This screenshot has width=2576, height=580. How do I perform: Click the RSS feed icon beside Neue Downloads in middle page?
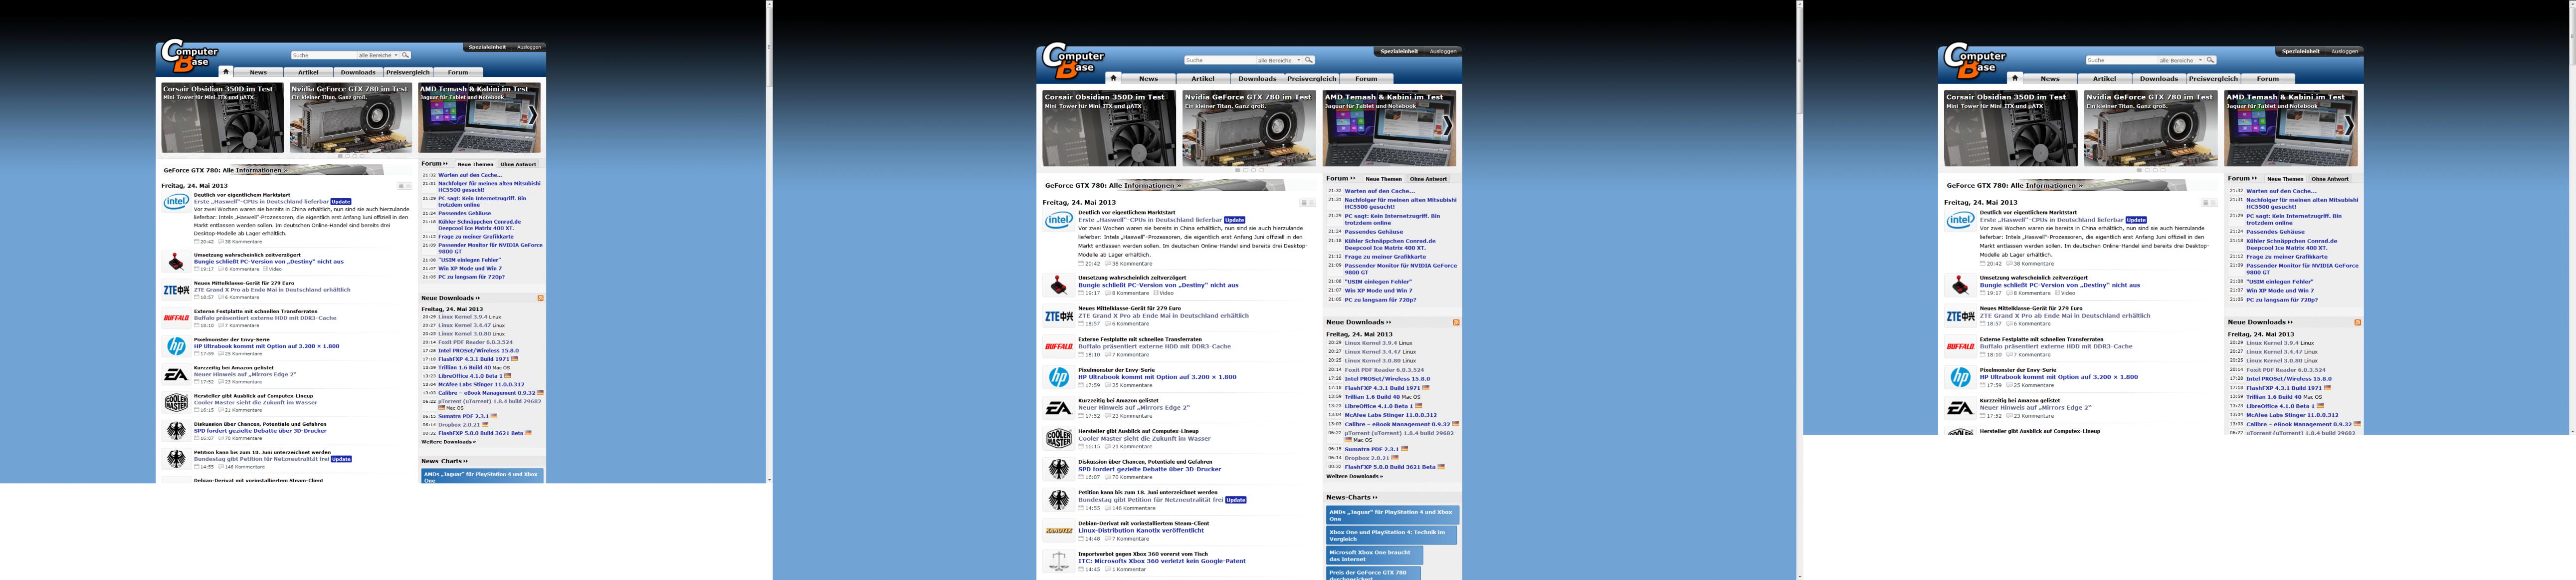pos(1455,322)
